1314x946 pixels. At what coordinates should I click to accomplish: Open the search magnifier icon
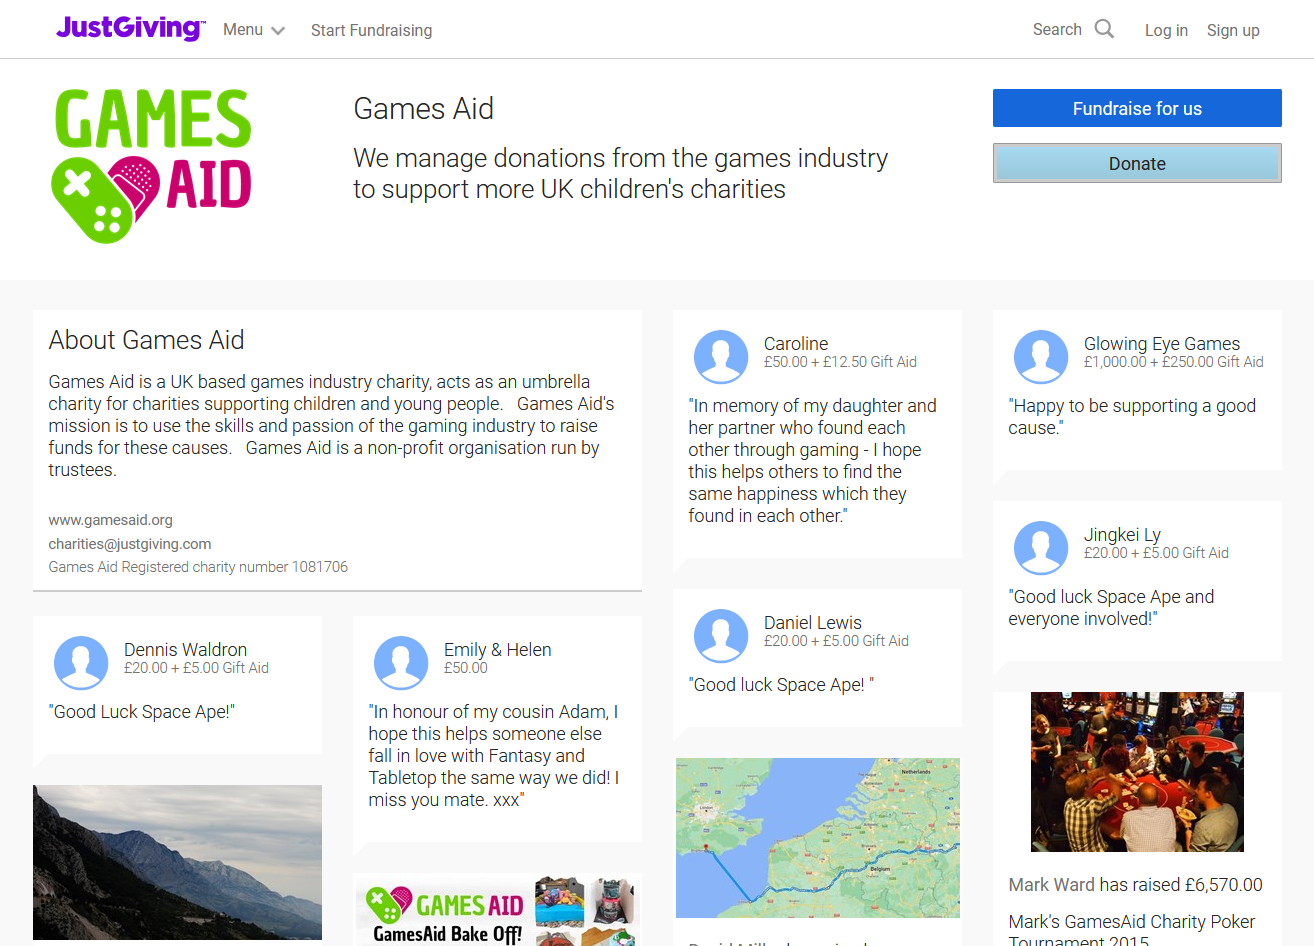point(1104,29)
